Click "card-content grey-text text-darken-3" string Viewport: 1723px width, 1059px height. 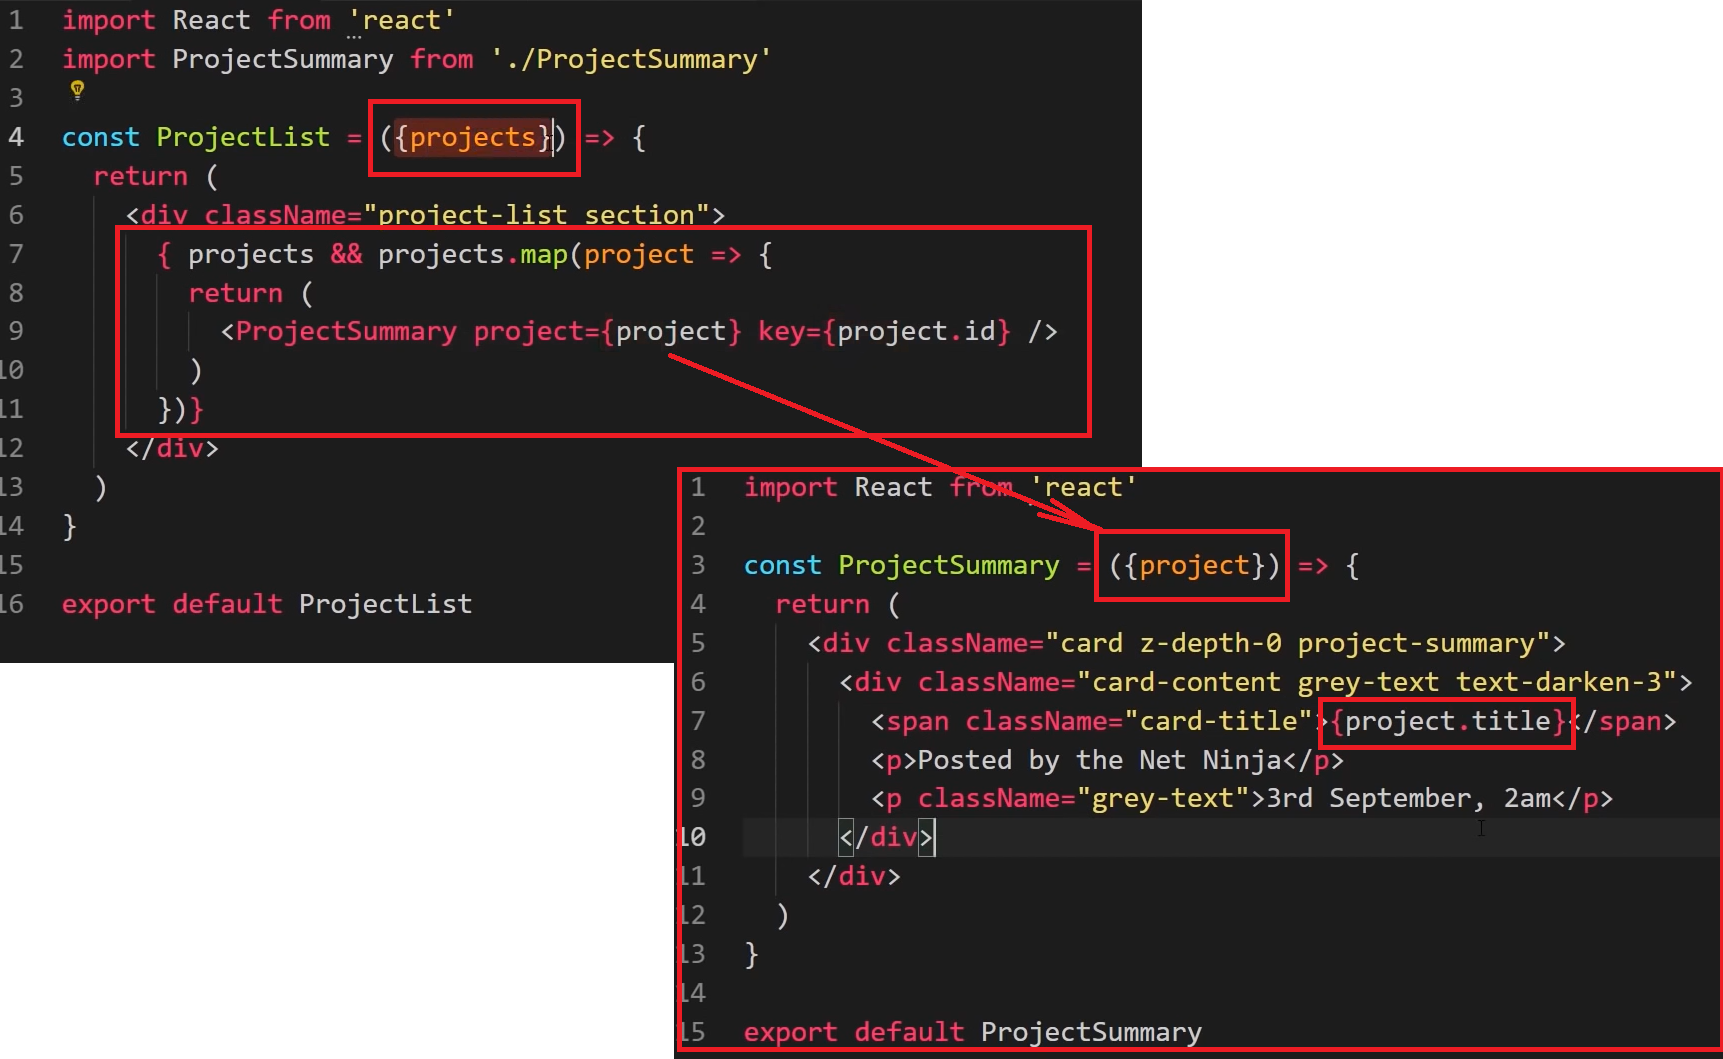(1377, 682)
